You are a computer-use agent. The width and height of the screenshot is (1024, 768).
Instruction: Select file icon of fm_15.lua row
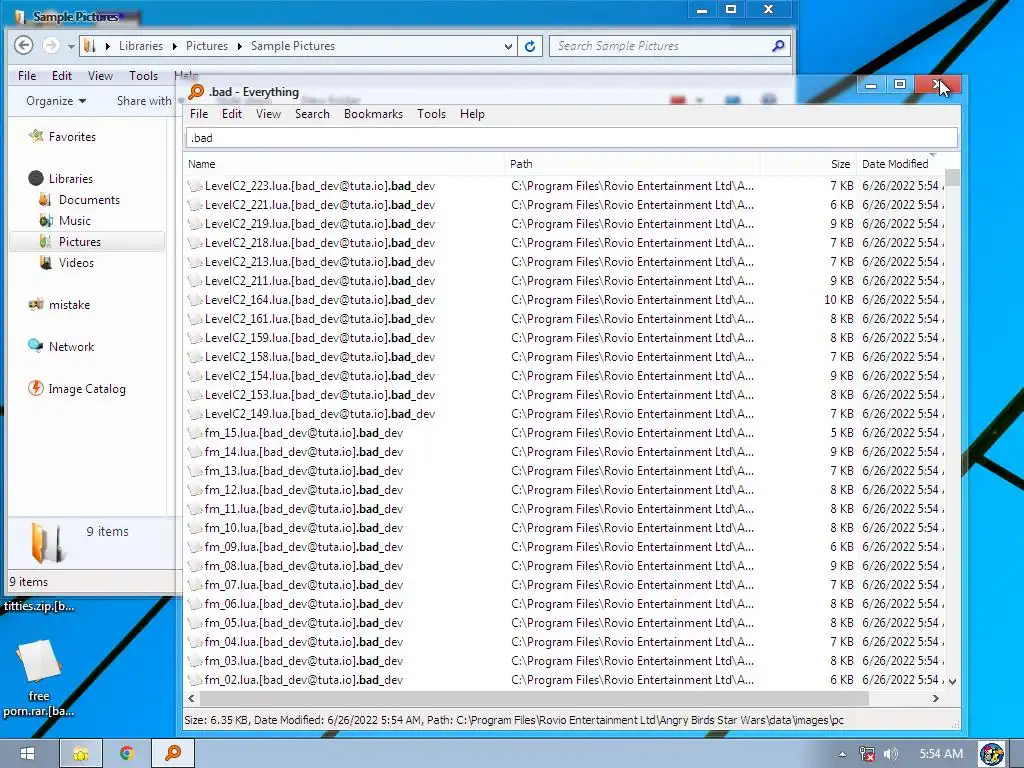pyautogui.click(x=195, y=433)
